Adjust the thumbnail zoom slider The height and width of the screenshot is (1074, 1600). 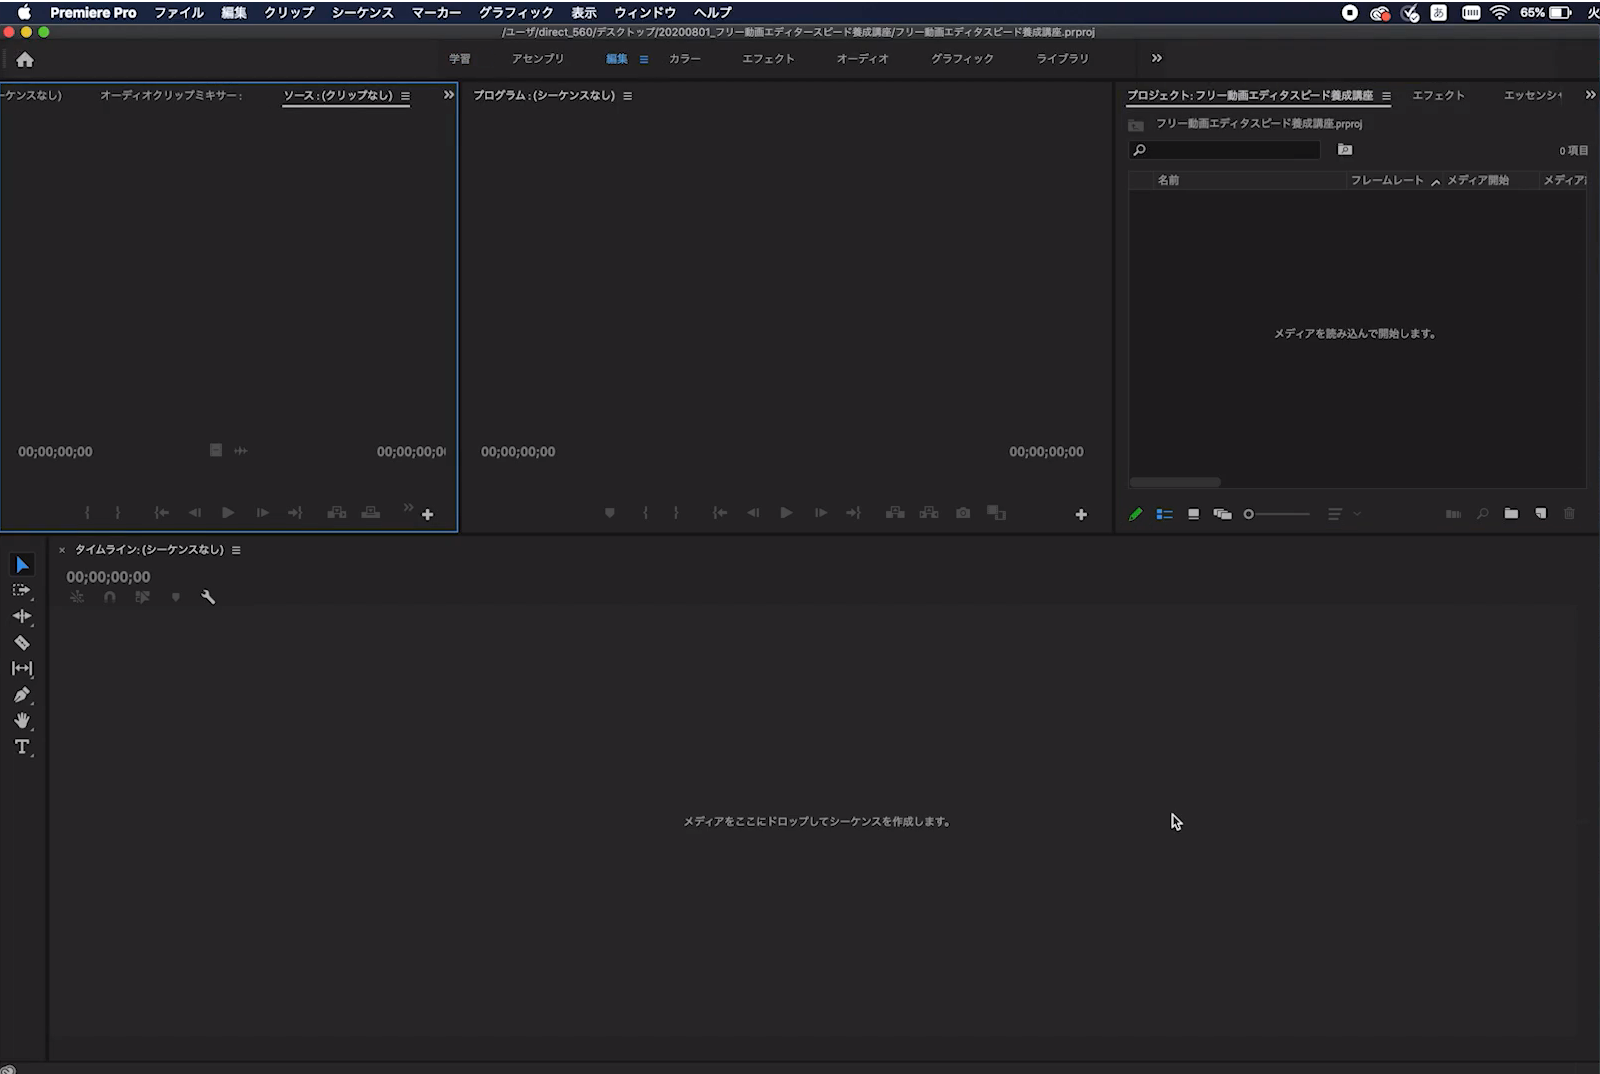coord(1249,514)
